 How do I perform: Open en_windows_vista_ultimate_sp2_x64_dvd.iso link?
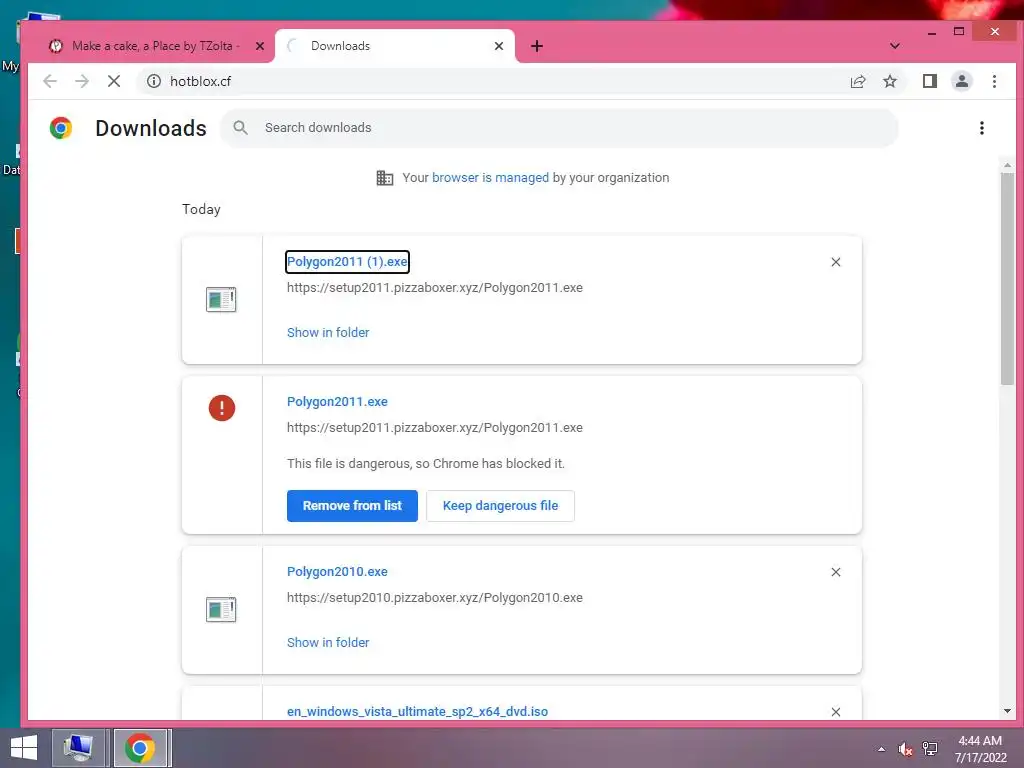(x=417, y=711)
